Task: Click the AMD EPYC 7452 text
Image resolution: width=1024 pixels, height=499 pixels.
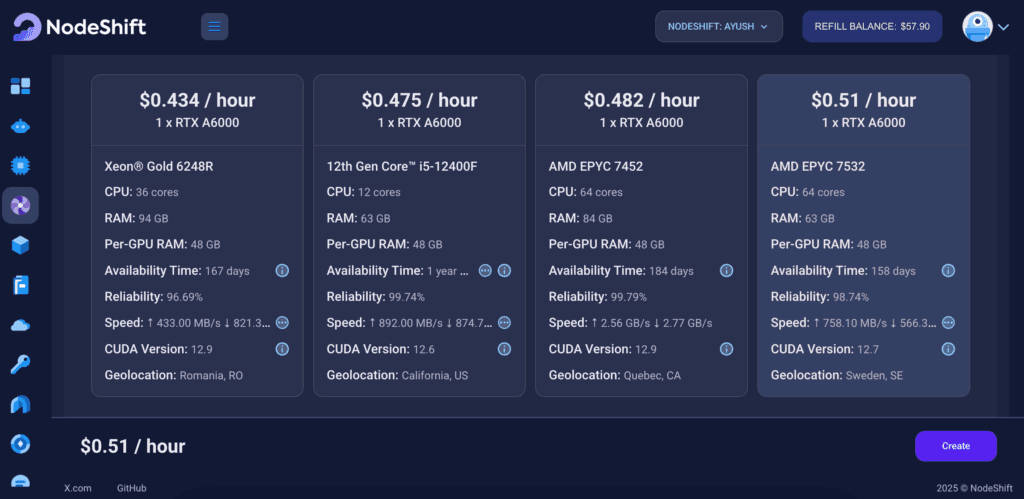Action: 596,167
